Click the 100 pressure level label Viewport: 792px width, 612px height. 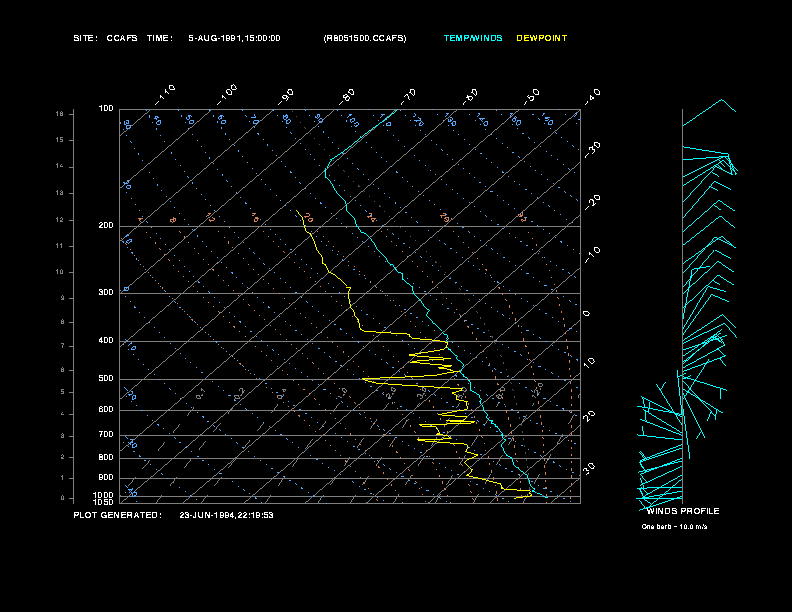[106, 109]
